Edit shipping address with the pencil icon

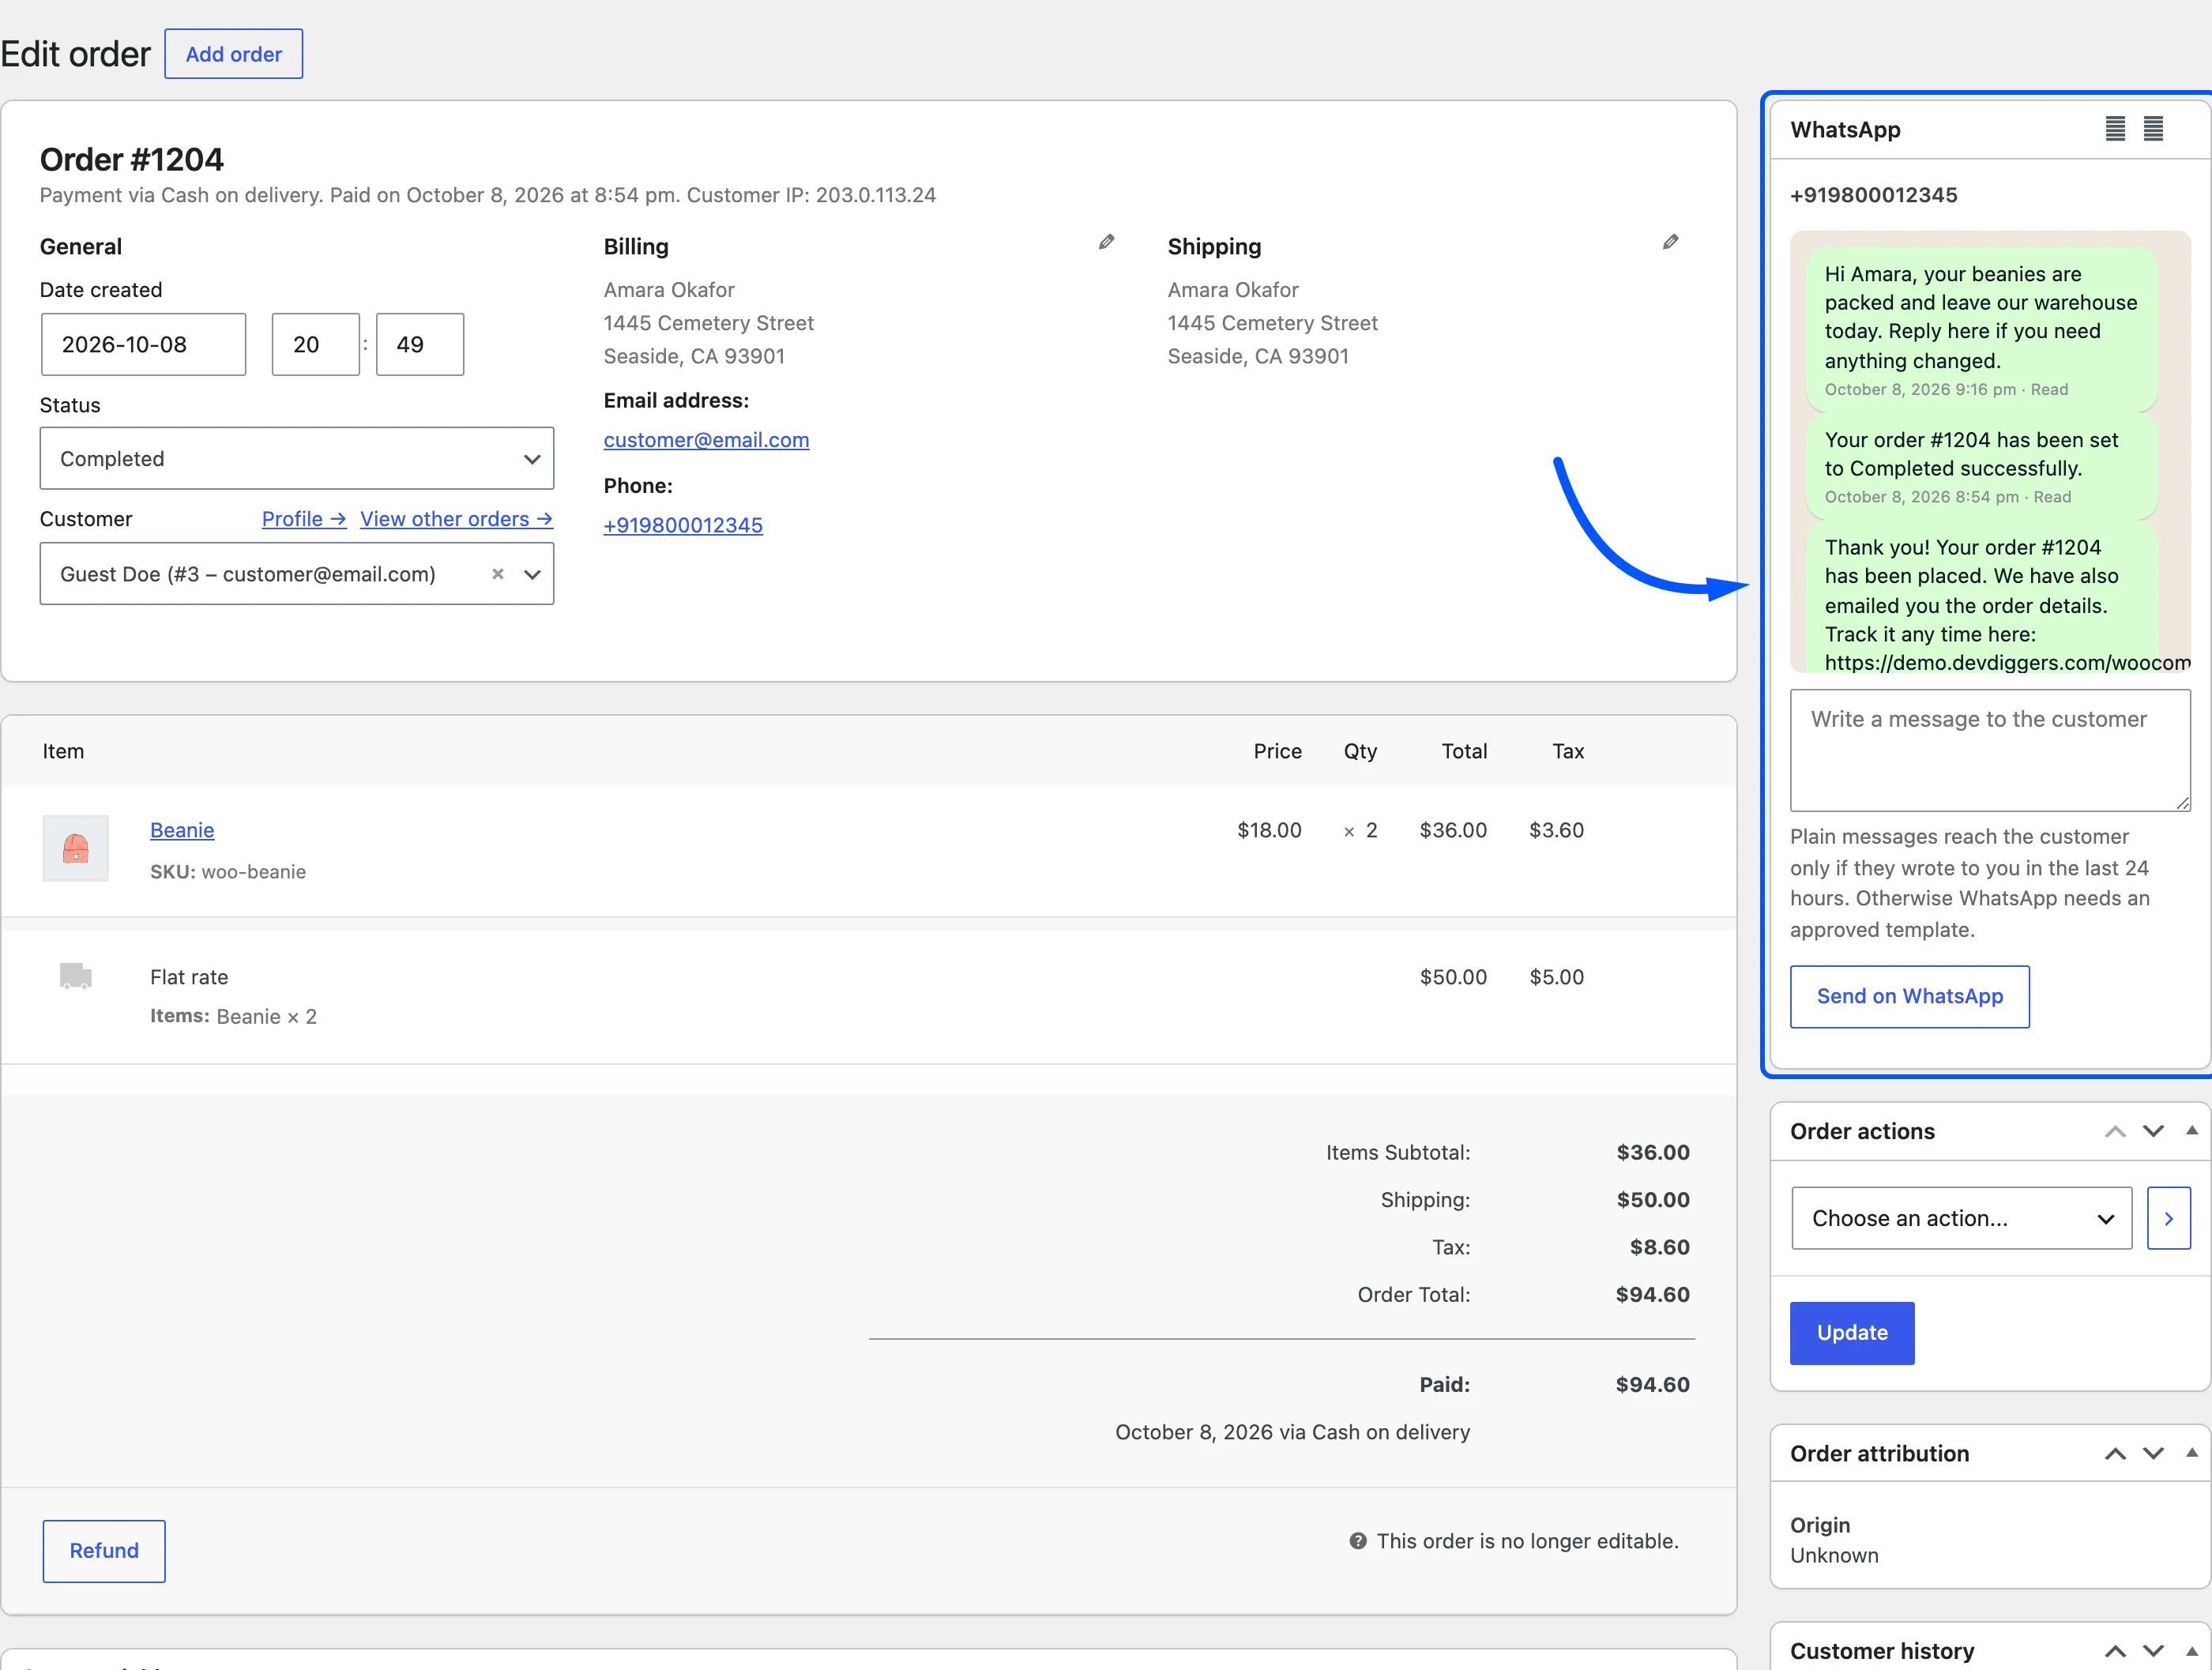(1670, 242)
